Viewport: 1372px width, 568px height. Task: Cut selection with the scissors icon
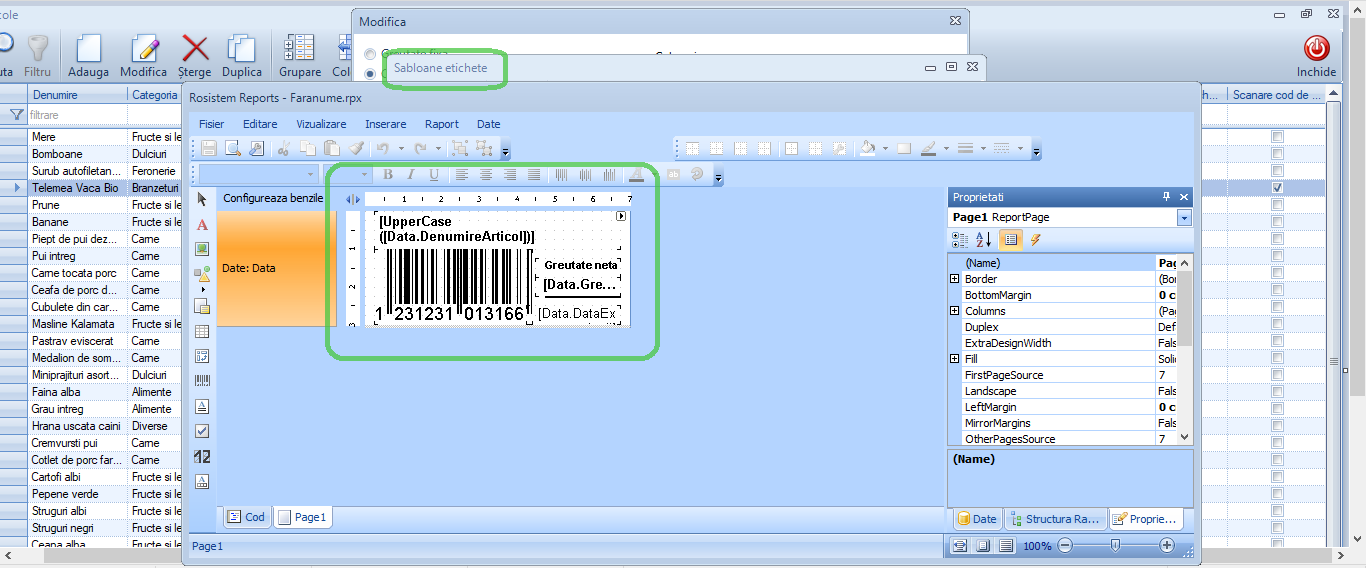point(284,148)
